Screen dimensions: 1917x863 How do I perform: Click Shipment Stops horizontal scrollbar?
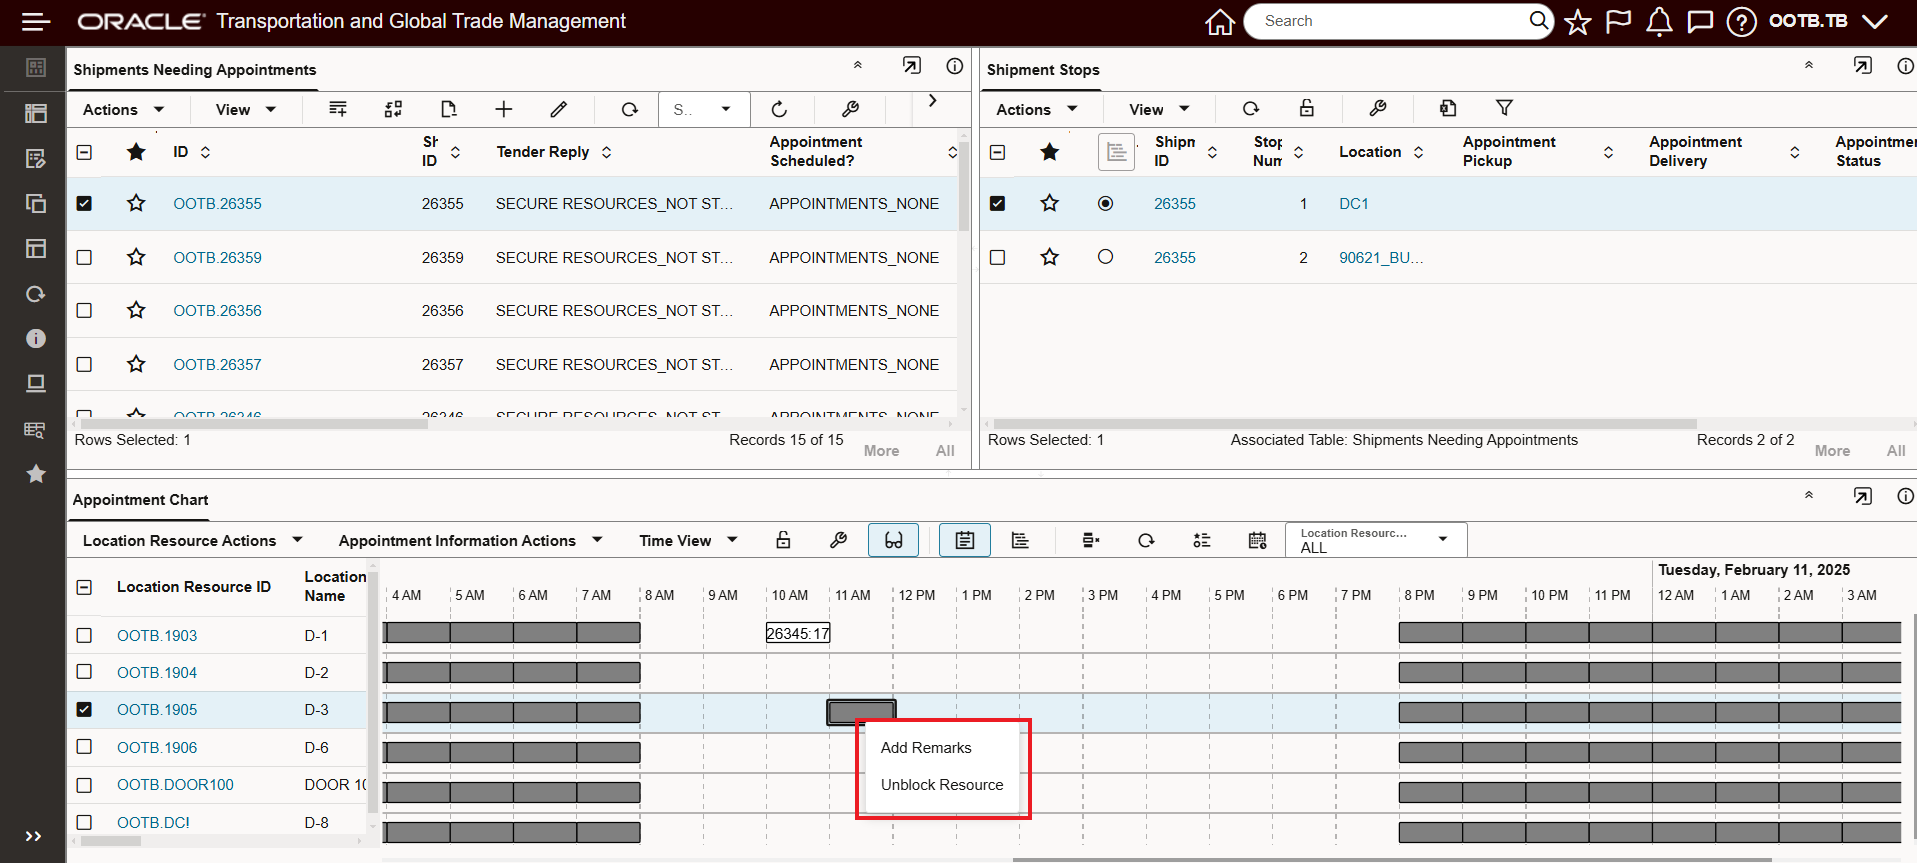point(1345,424)
